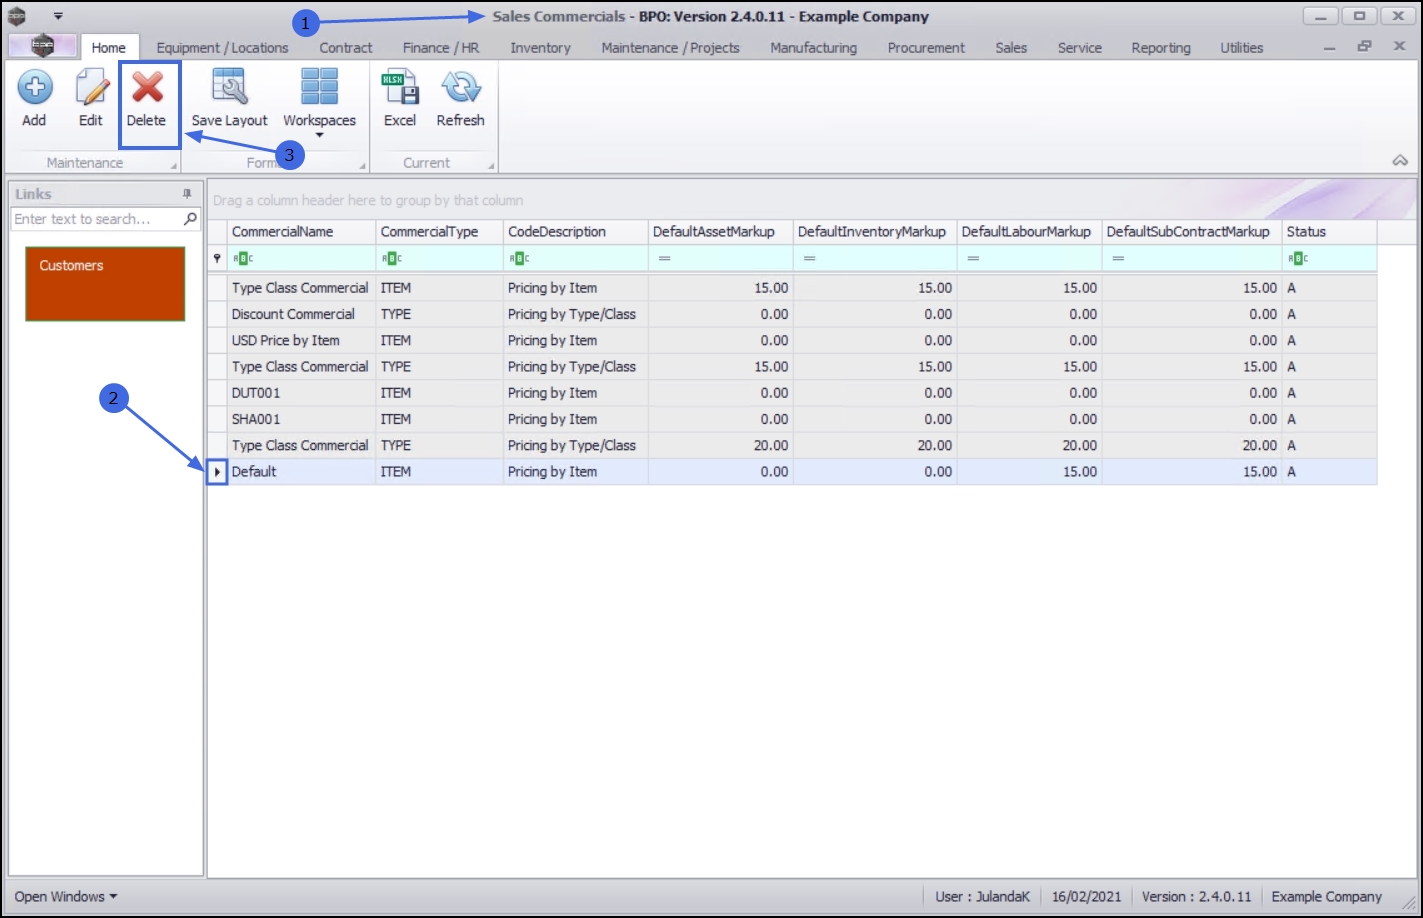Export the grid using the Excel icon

[x=400, y=89]
